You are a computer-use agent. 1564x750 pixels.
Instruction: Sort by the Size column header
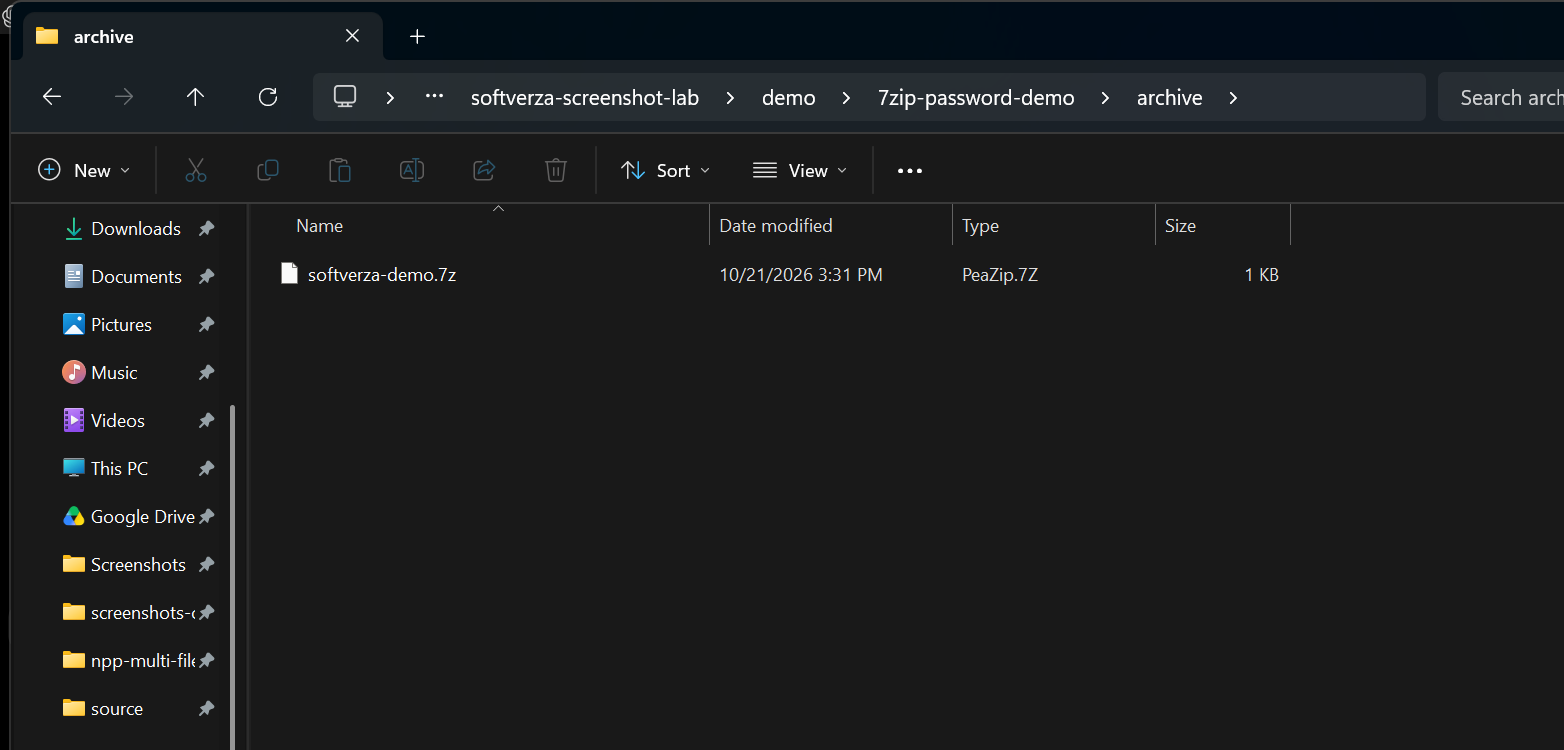pos(1180,226)
